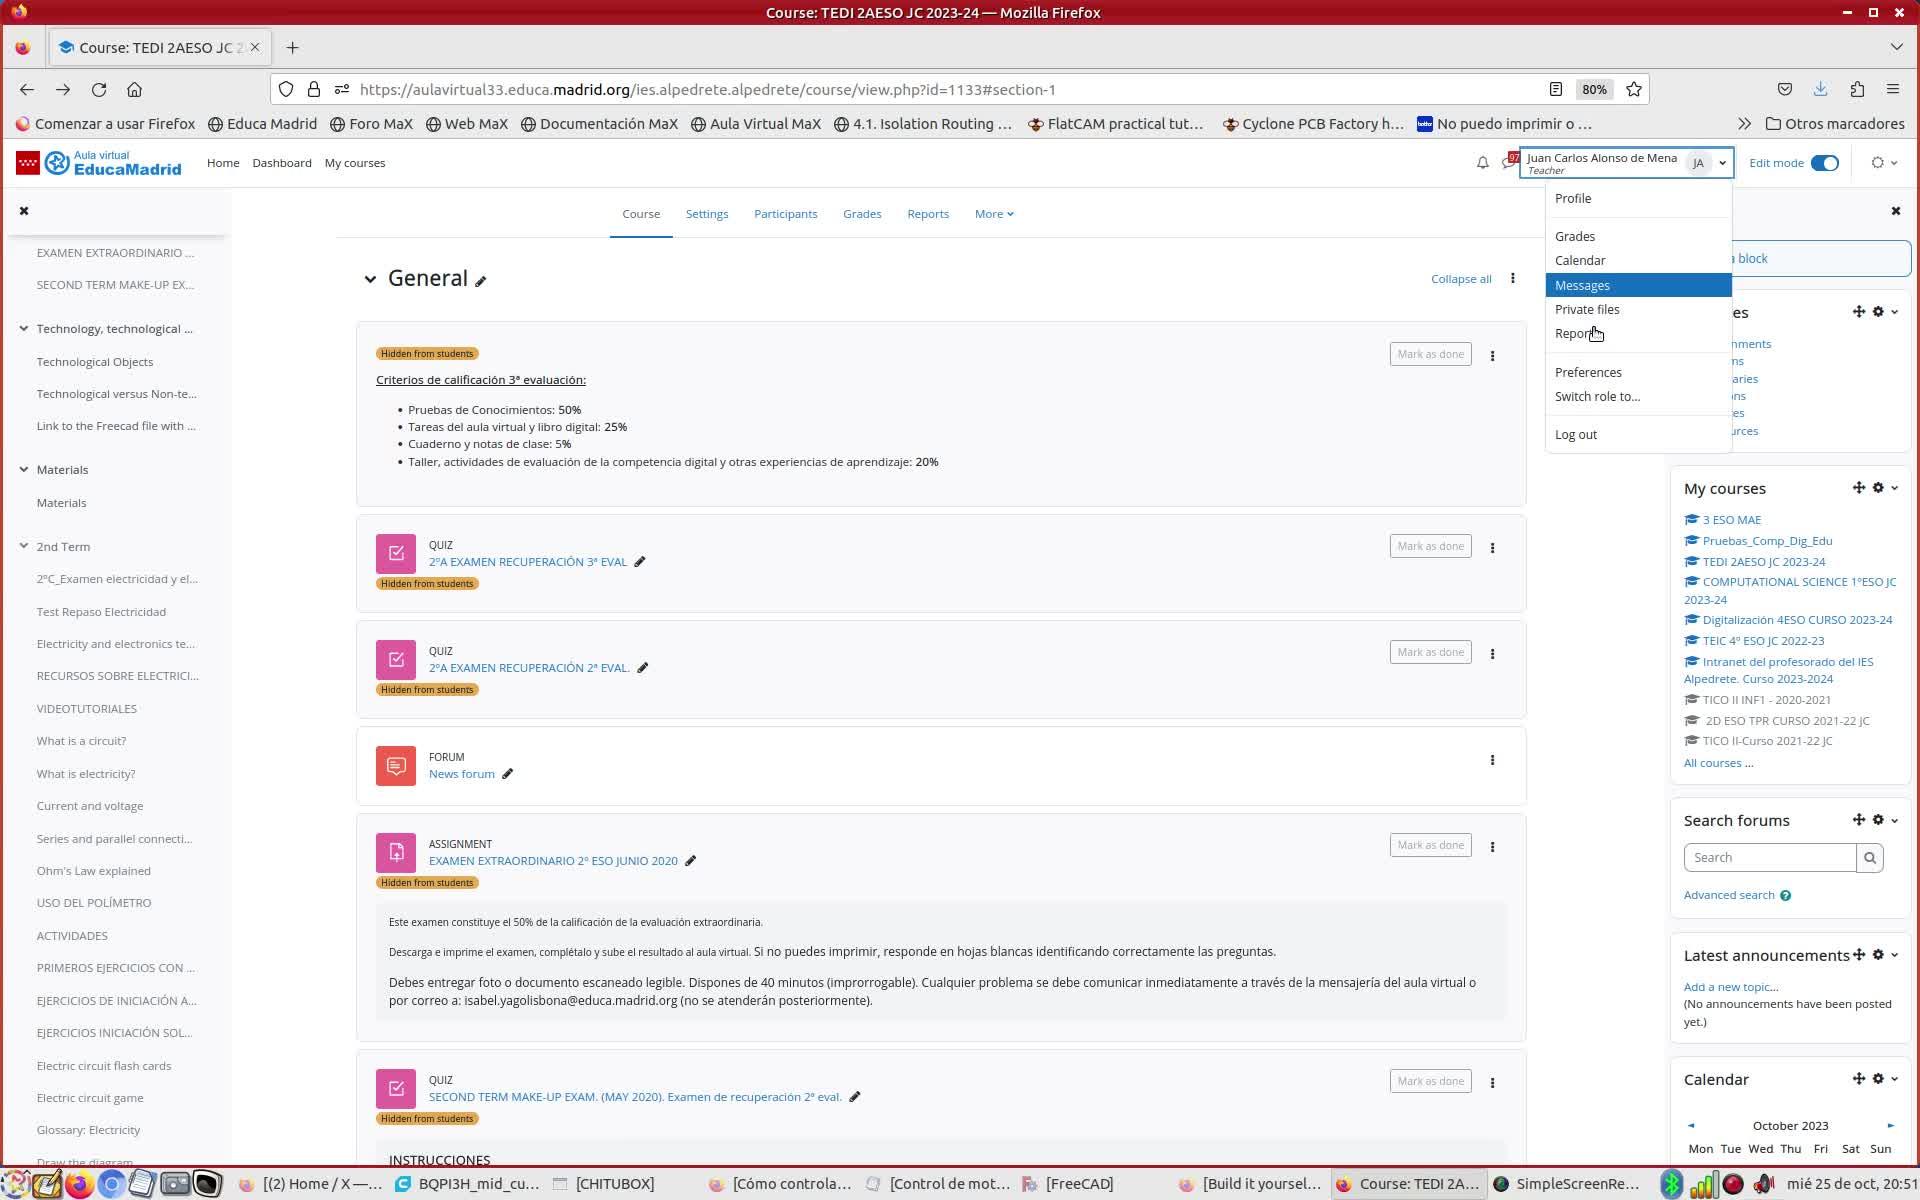Click the Search forums input field

tap(1768, 858)
